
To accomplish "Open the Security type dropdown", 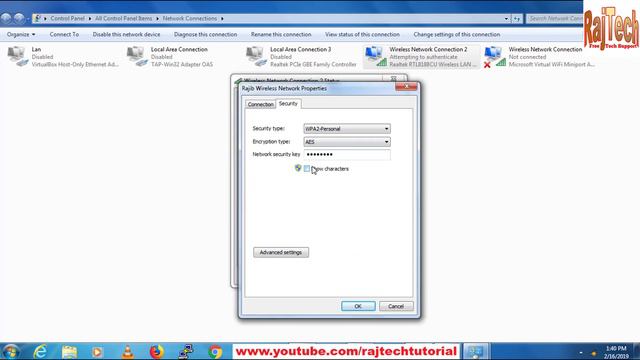I will coord(347,129).
